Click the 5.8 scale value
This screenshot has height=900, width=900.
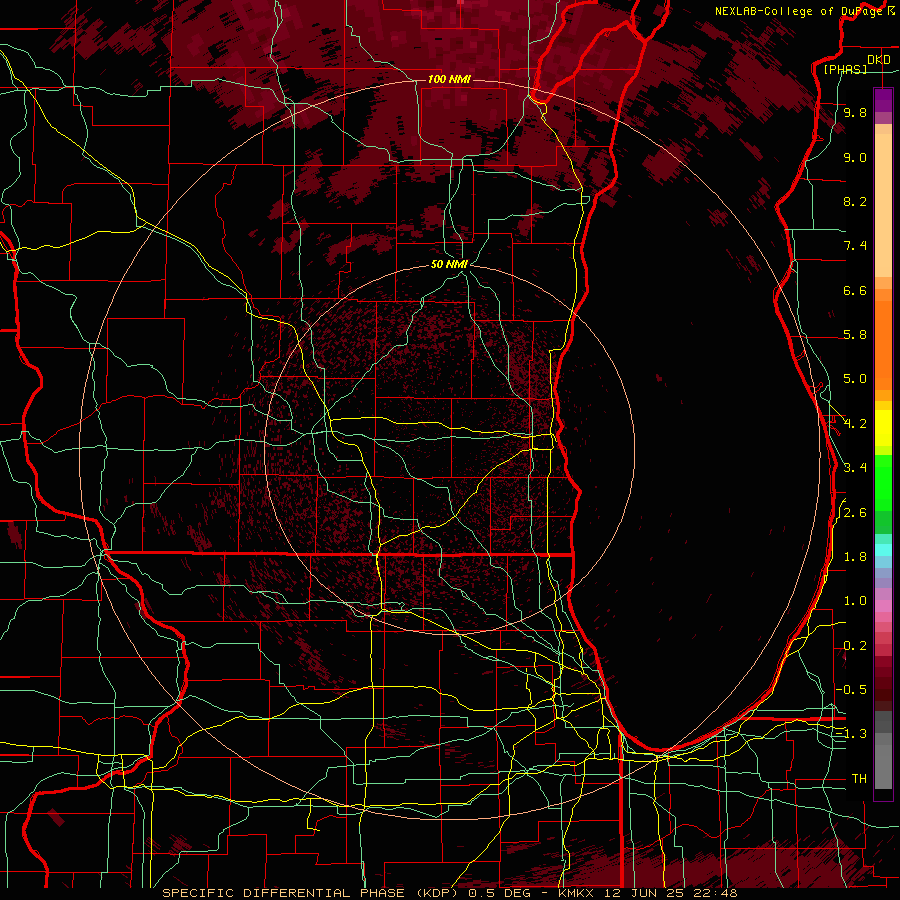click(855, 335)
